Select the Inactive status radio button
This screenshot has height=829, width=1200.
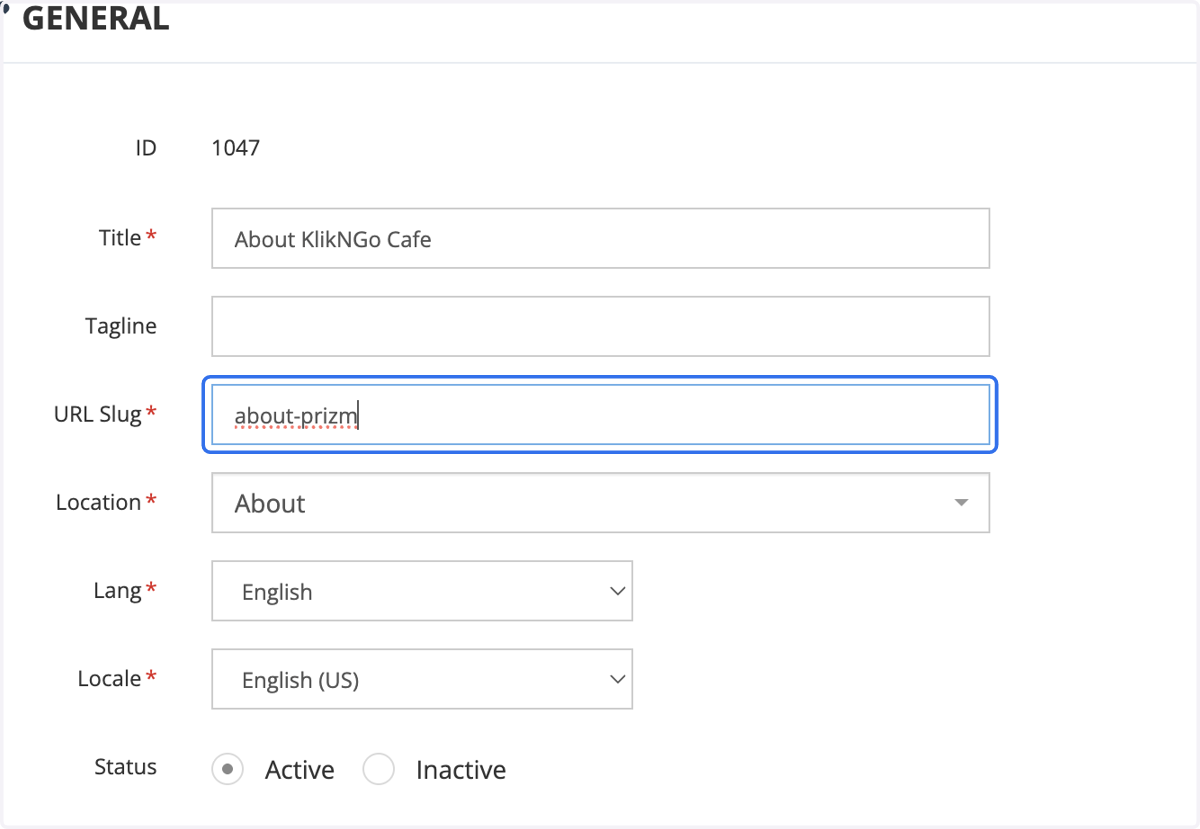click(x=379, y=769)
